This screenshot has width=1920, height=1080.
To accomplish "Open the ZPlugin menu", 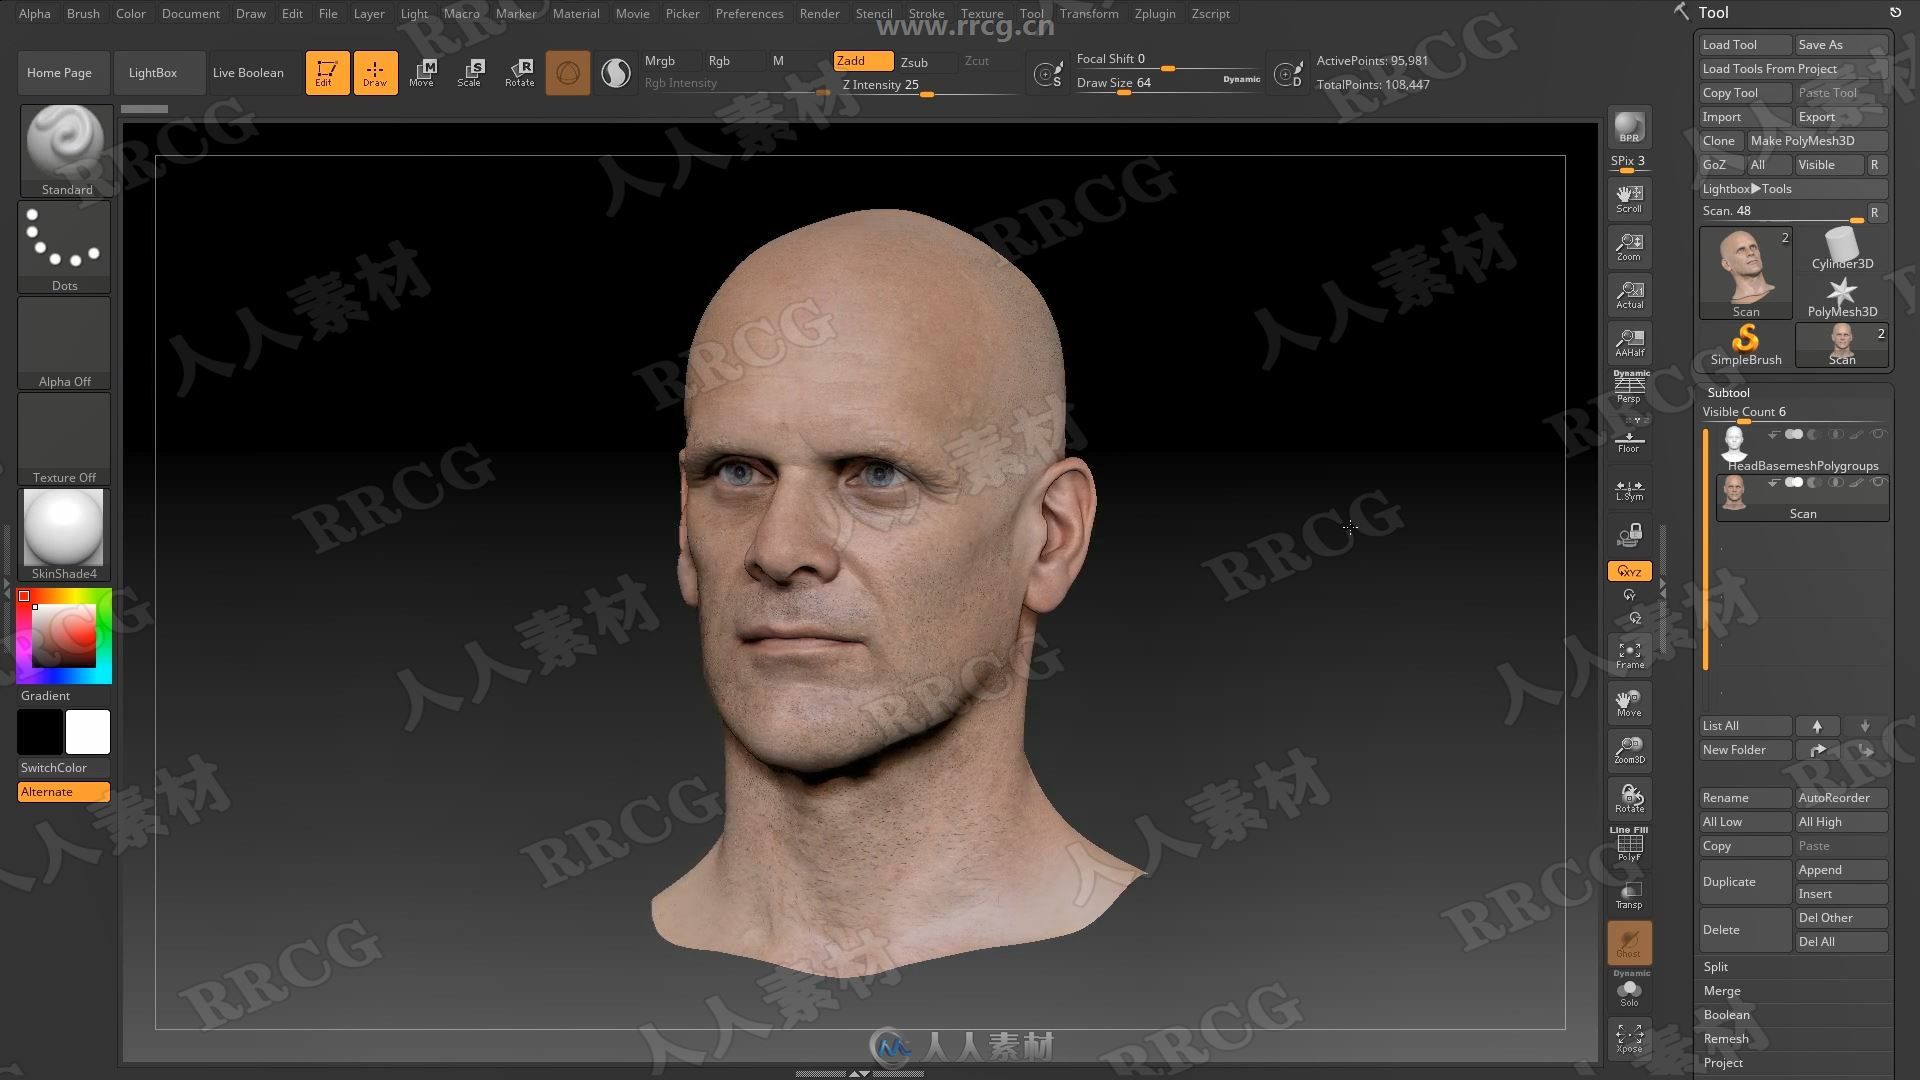I will pyautogui.click(x=1155, y=12).
